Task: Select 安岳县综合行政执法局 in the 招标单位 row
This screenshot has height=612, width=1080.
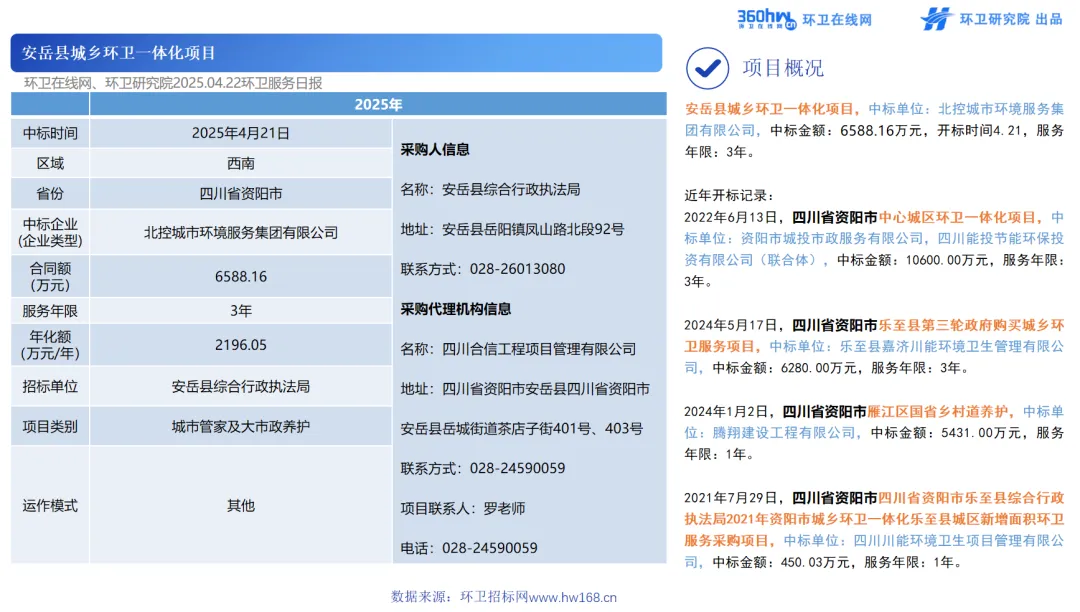Action: coord(240,387)
